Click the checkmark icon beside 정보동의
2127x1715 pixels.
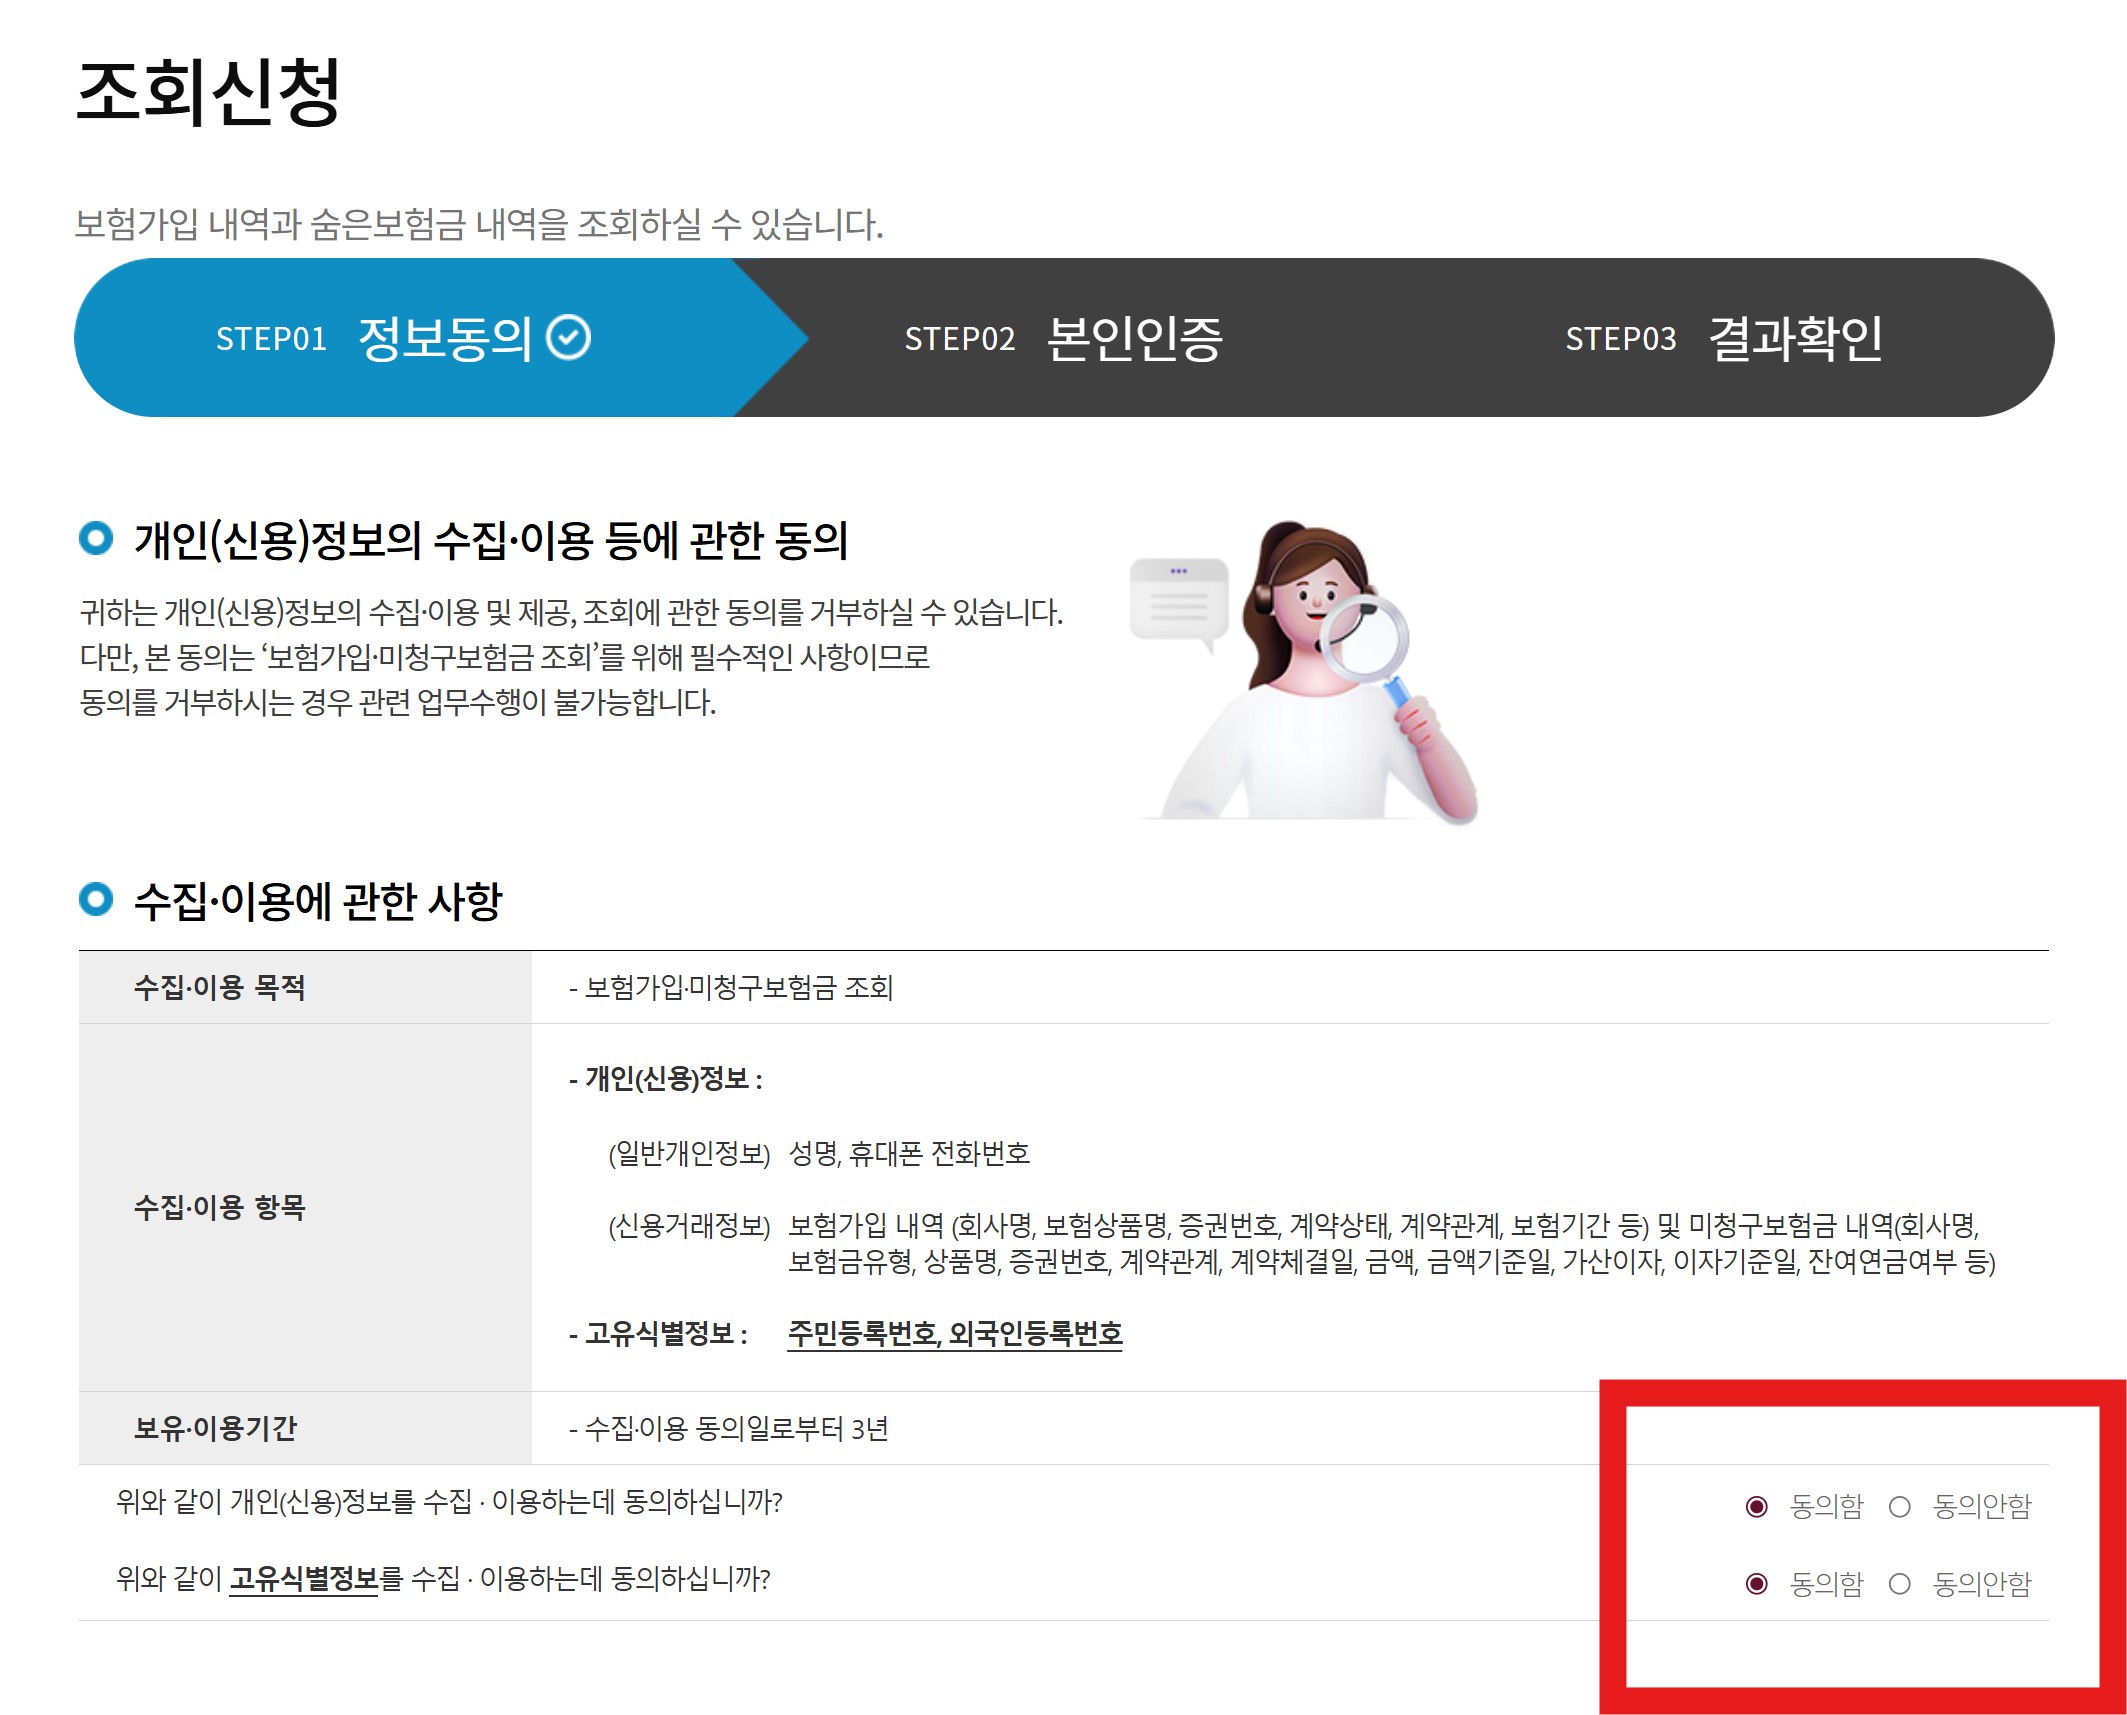pos(568,338)
